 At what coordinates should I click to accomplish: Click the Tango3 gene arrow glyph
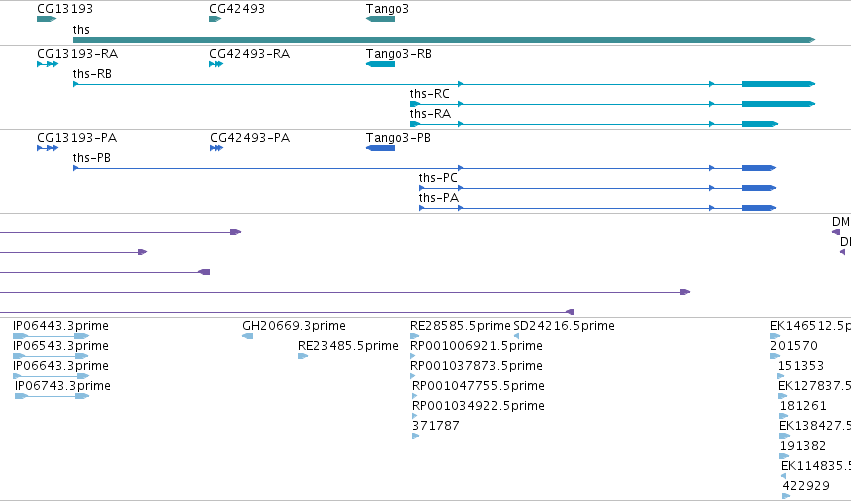point(380,19)
